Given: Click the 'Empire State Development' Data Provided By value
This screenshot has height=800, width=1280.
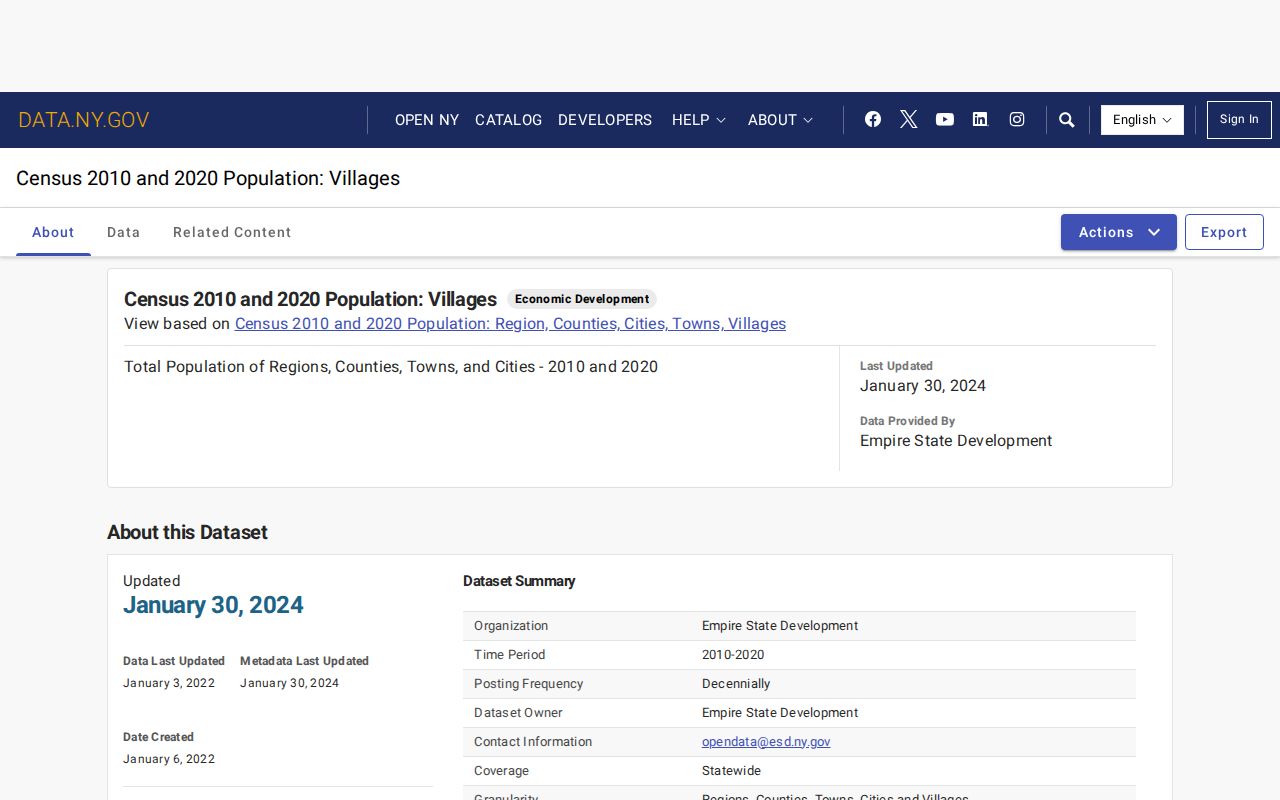Looking at the screenshot, I should [x=956, y=441].
